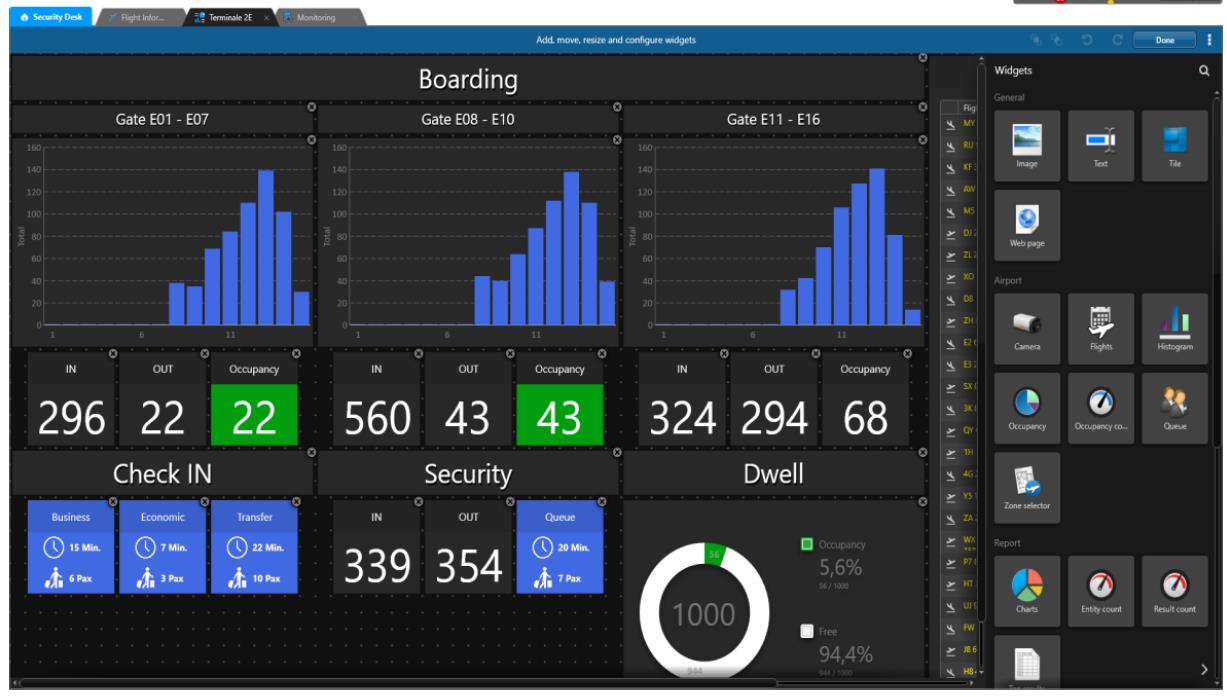1227x697 pixels.
Task: Select the Camera widget icon
Action: pyautogui.click(x=1028, y=327)
